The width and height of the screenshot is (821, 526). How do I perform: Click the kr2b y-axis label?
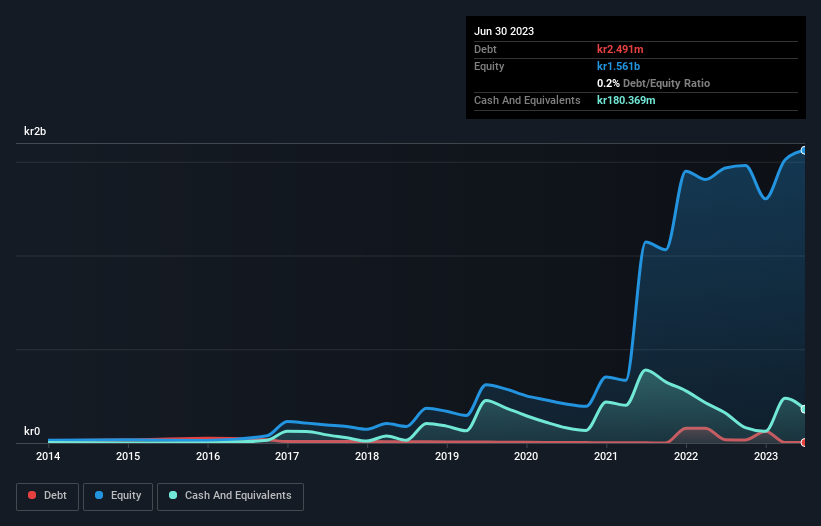click(x=35, y=131)
